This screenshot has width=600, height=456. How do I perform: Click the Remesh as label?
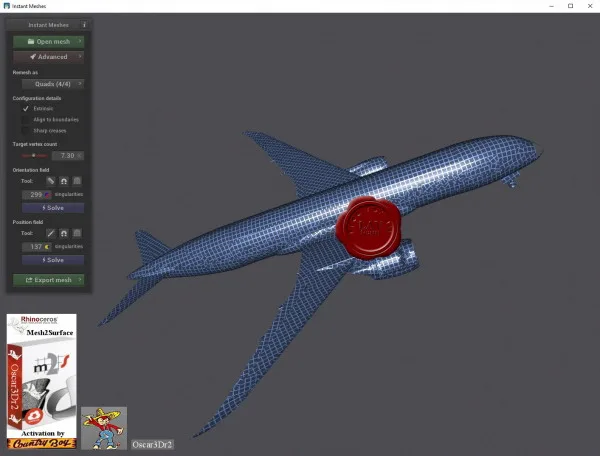tap(25, 72)
